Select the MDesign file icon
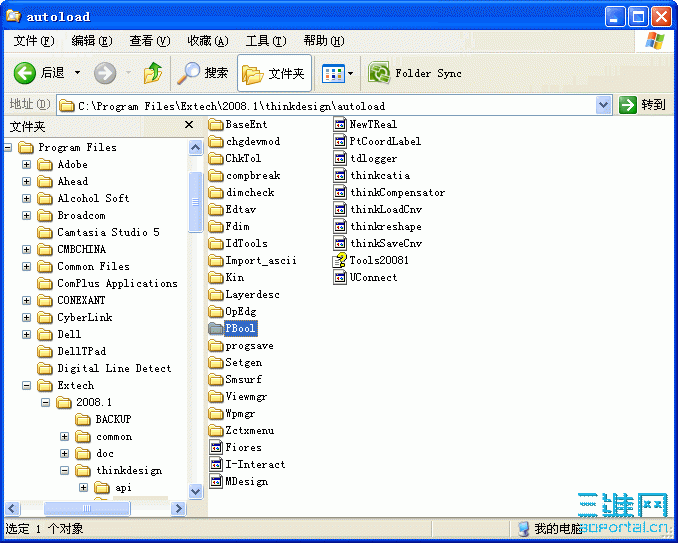678x543 pixels. click(216, 482)
